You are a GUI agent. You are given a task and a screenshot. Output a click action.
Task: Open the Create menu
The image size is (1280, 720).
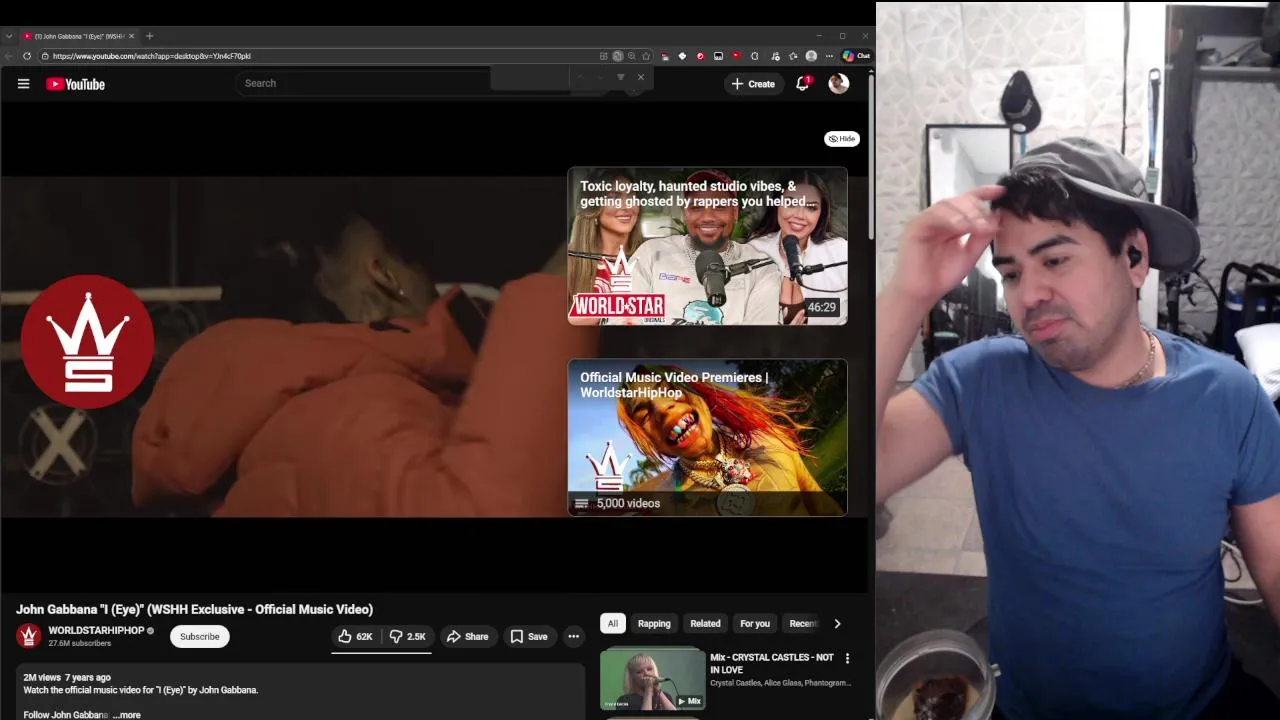[x=753, y=84]
